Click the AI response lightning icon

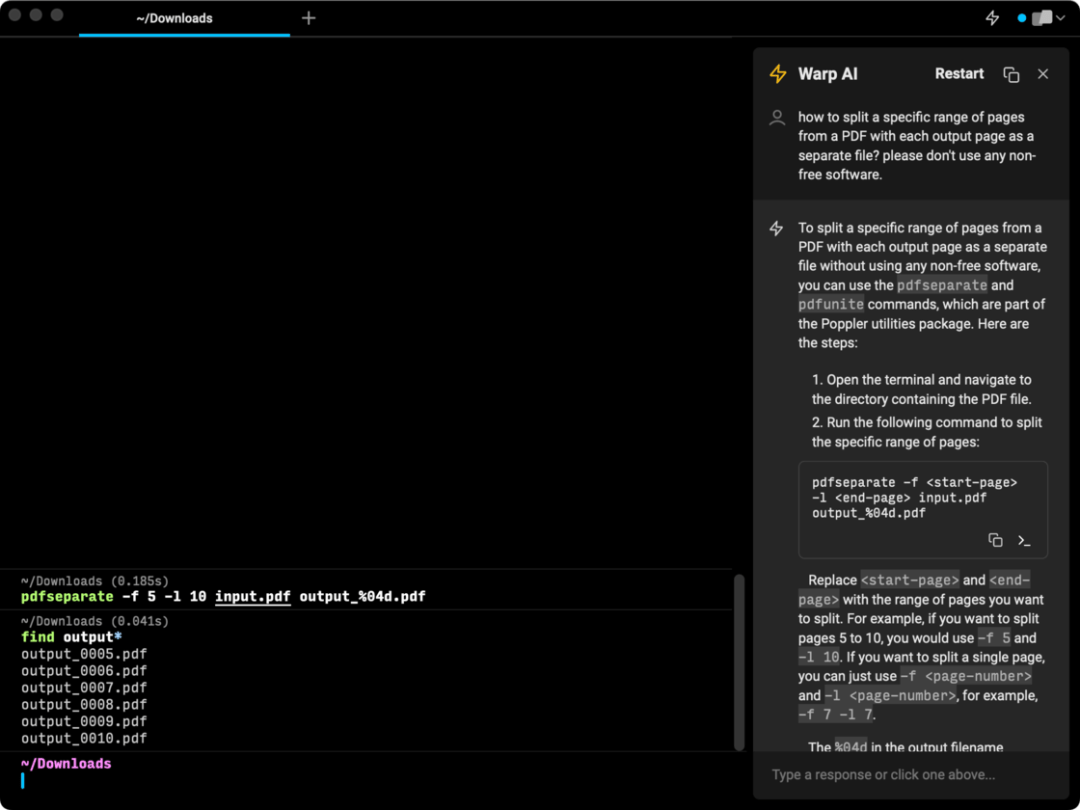[x=776, y=228]
